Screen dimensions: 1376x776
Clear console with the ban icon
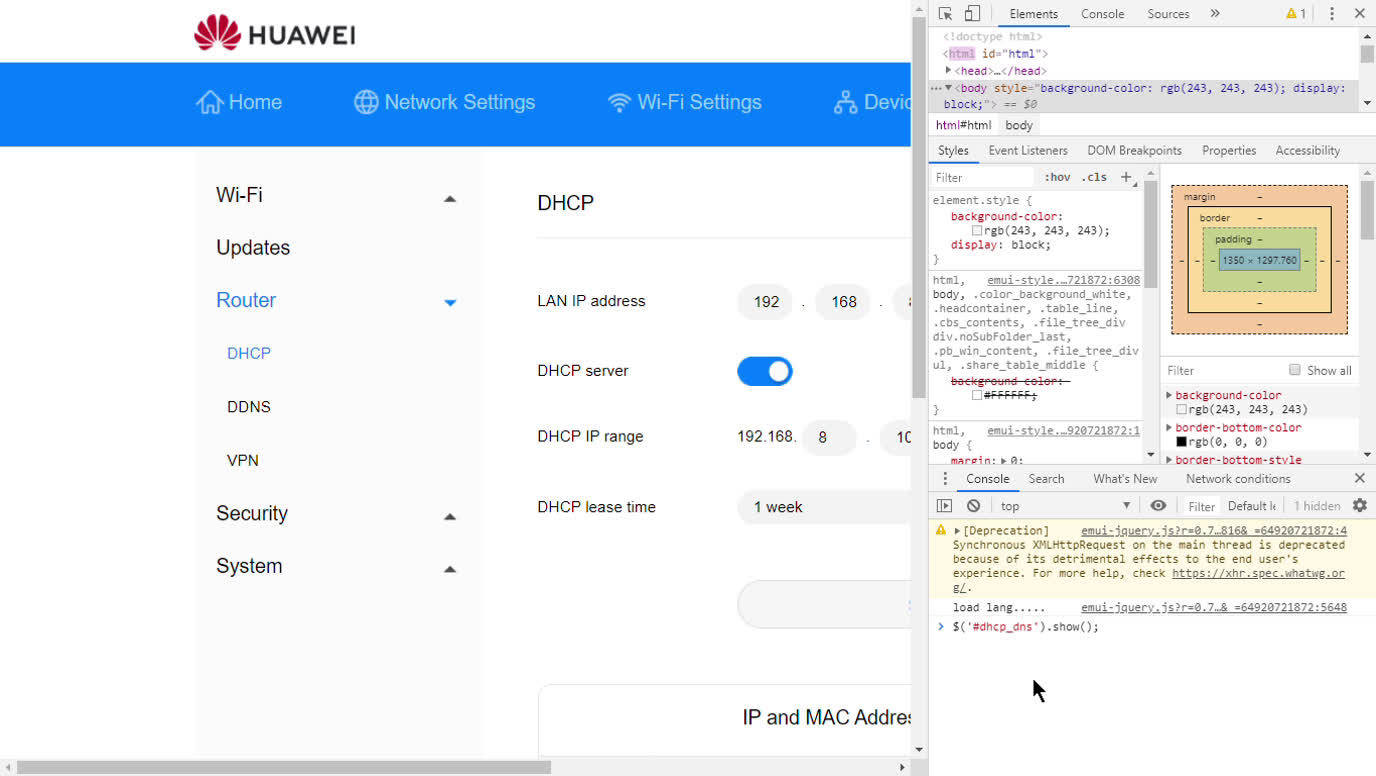click(x=973, y=506)
